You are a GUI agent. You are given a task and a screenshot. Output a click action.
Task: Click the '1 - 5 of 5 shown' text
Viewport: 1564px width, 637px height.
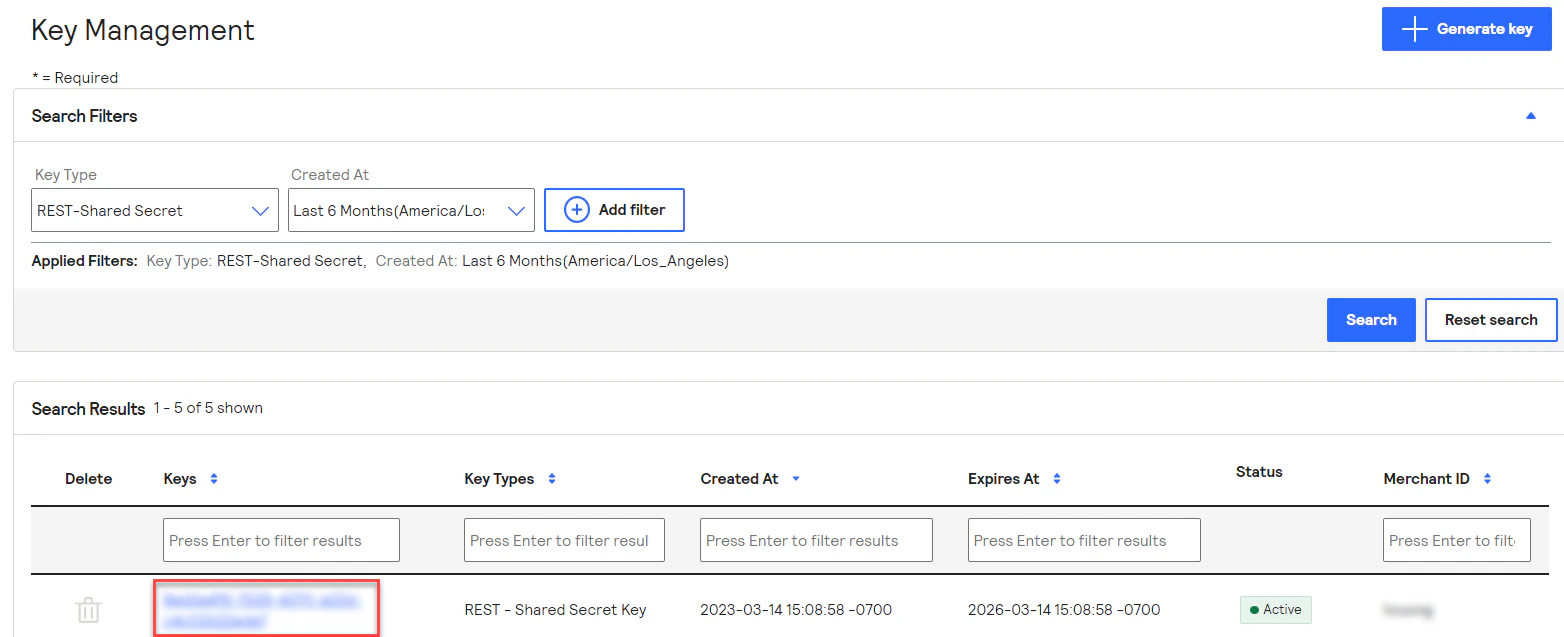point(208,408)
